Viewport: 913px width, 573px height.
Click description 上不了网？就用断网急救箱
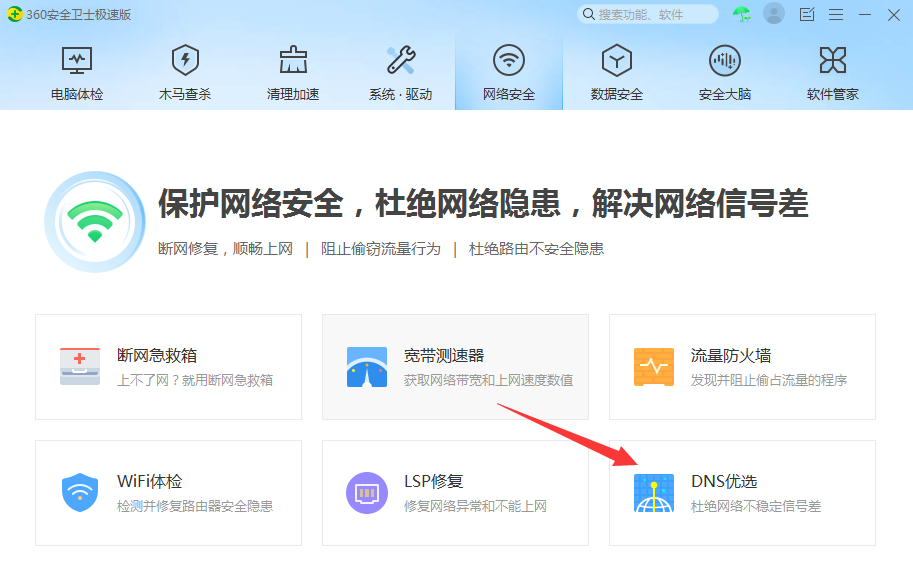coord(195,380)
